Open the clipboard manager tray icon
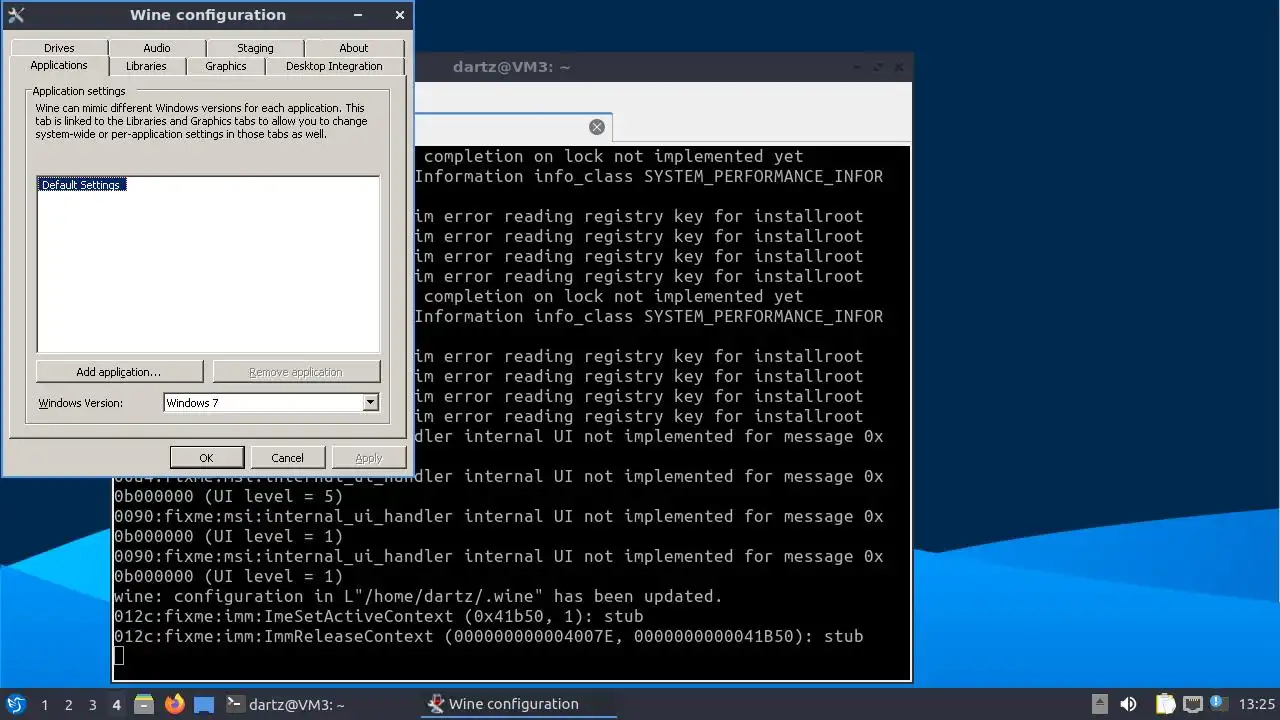Image resolution: width=1280 pixels, height=720 pixels. click(1165, 704)
